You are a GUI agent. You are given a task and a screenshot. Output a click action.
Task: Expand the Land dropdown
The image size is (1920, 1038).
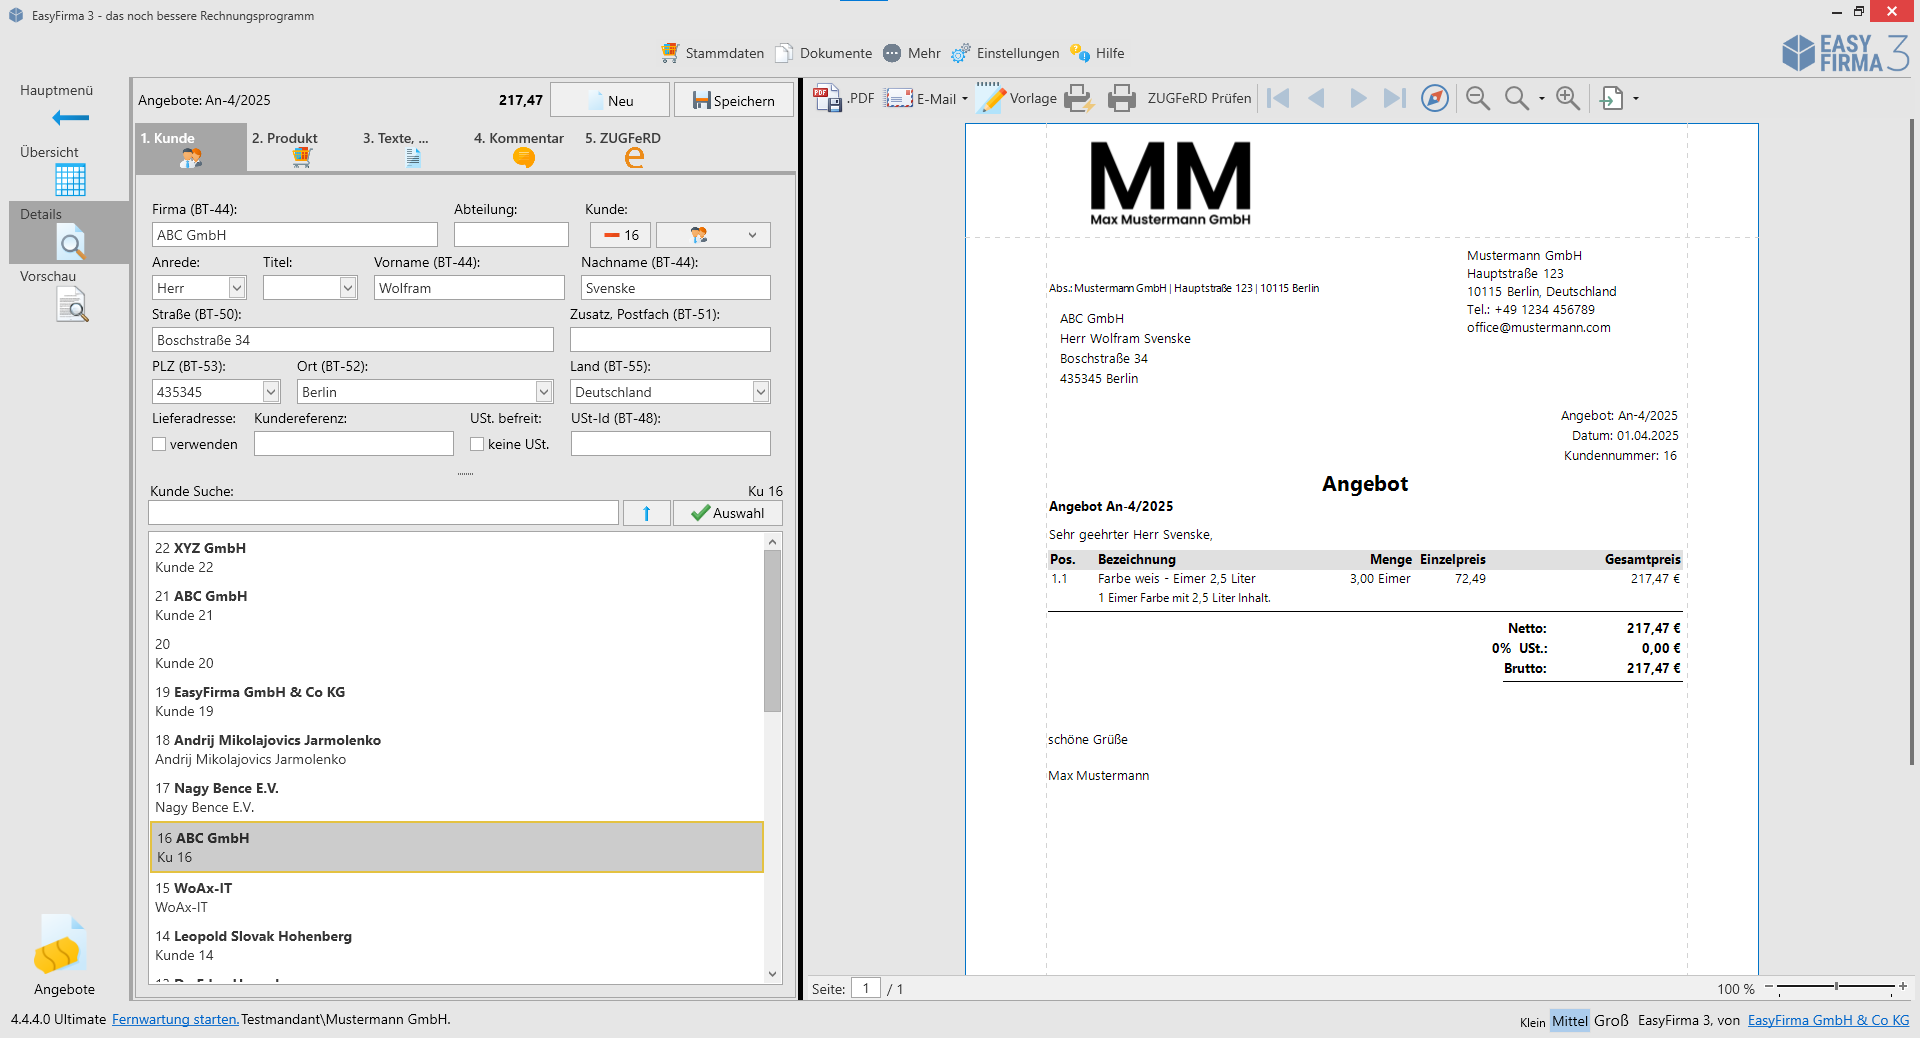coord(761,392)
